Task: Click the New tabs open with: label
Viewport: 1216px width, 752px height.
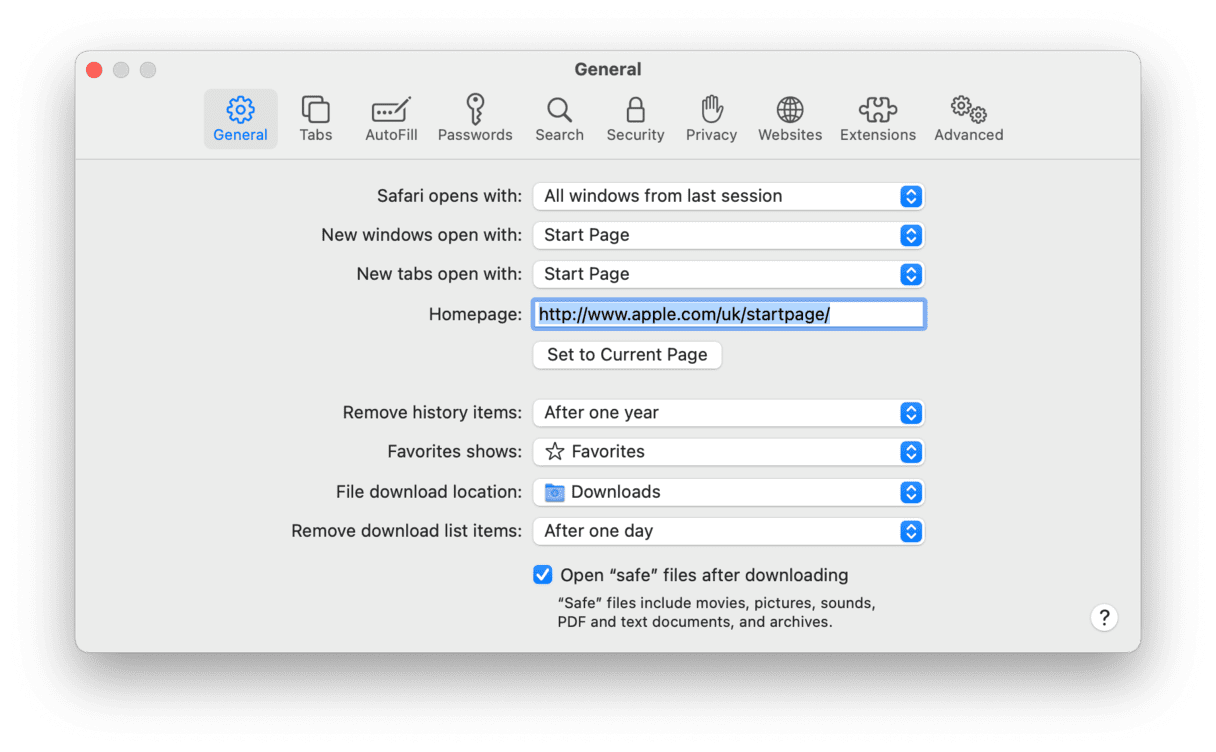Action: (439, 274)
